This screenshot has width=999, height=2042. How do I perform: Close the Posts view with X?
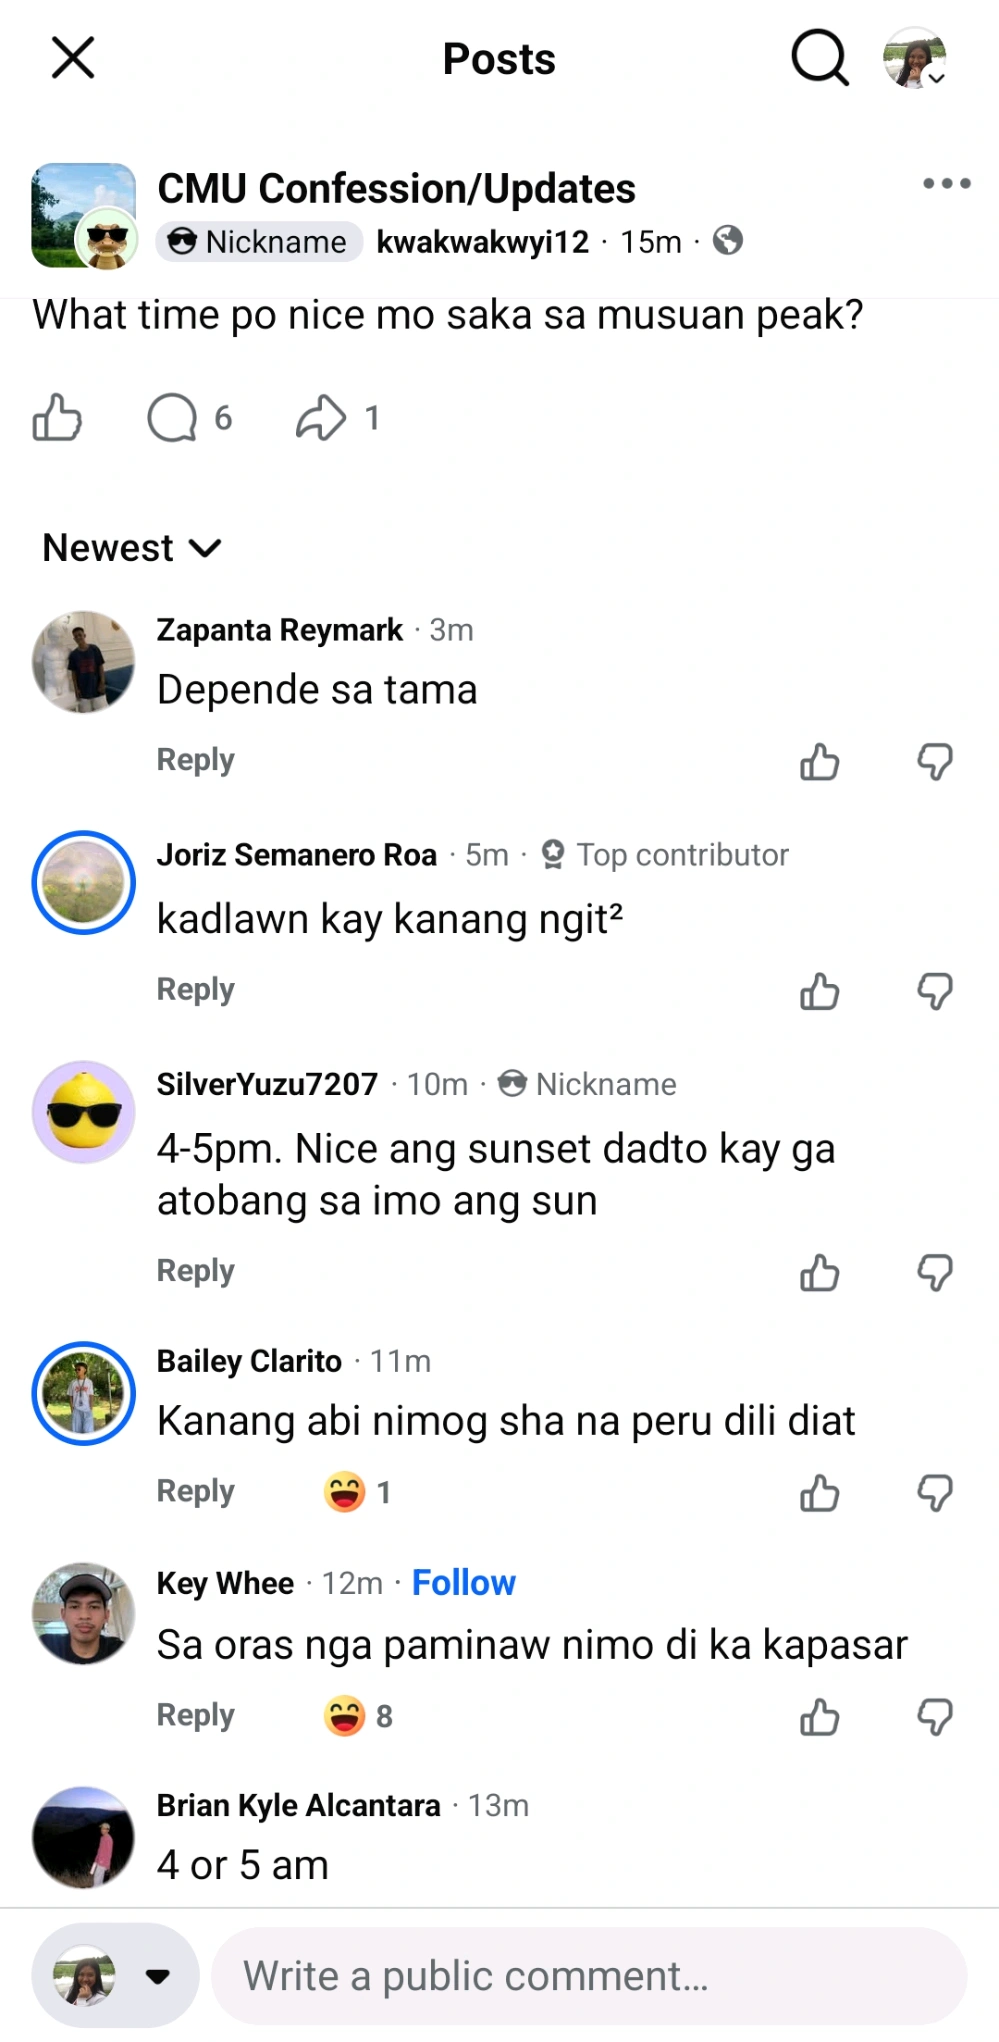(x=73, y=58)
